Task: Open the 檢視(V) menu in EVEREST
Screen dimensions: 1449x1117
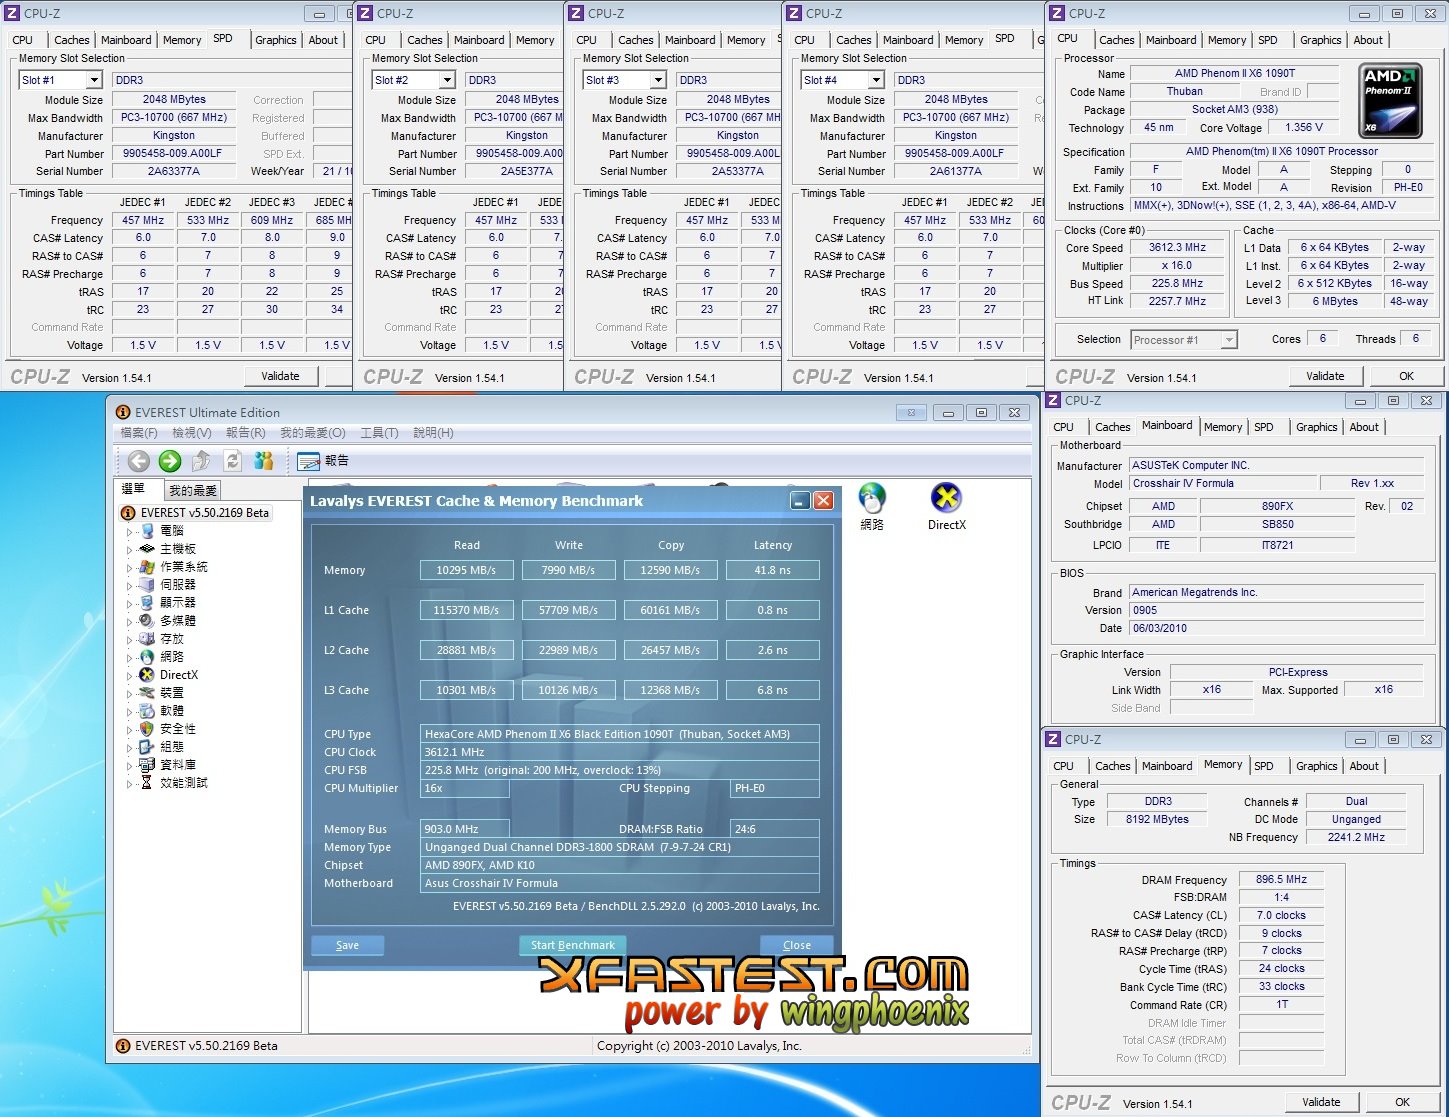Action: click(x=192, y=433)
